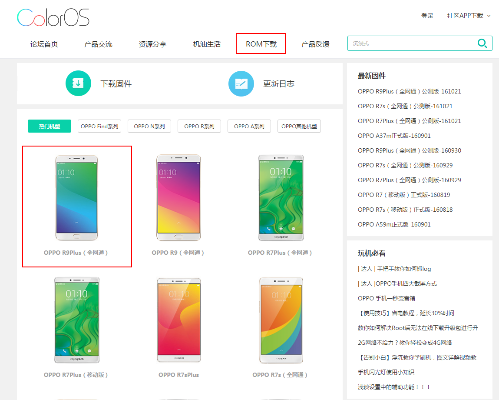Click the OPPO R7Plus (移动版) caption text
Viewport: 499px width, 400px height.
click(x=76, y=375)
